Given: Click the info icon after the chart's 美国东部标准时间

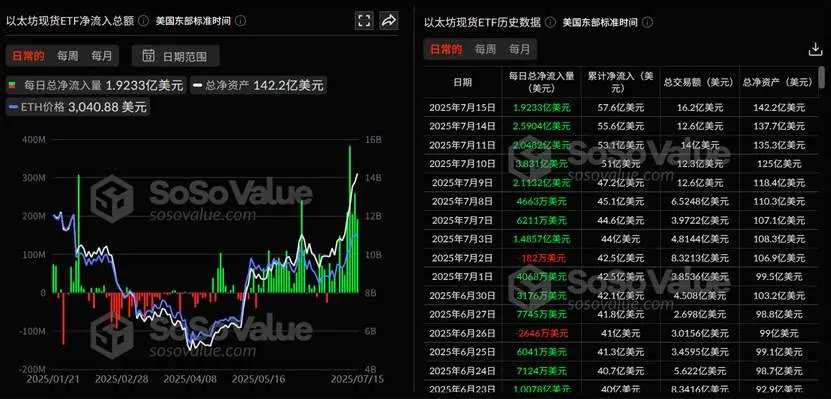Looking at the screenshot, I should tap(241, 21).
